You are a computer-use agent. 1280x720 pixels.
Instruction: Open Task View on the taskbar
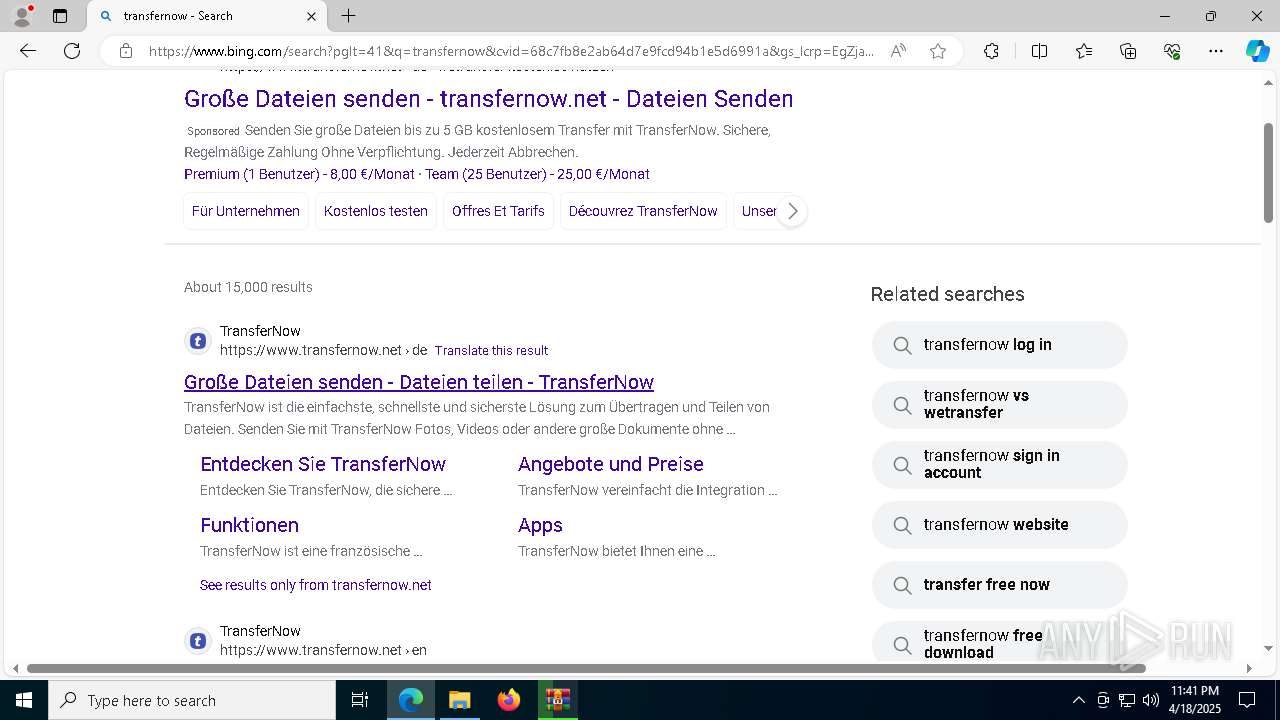coord(360,700)
